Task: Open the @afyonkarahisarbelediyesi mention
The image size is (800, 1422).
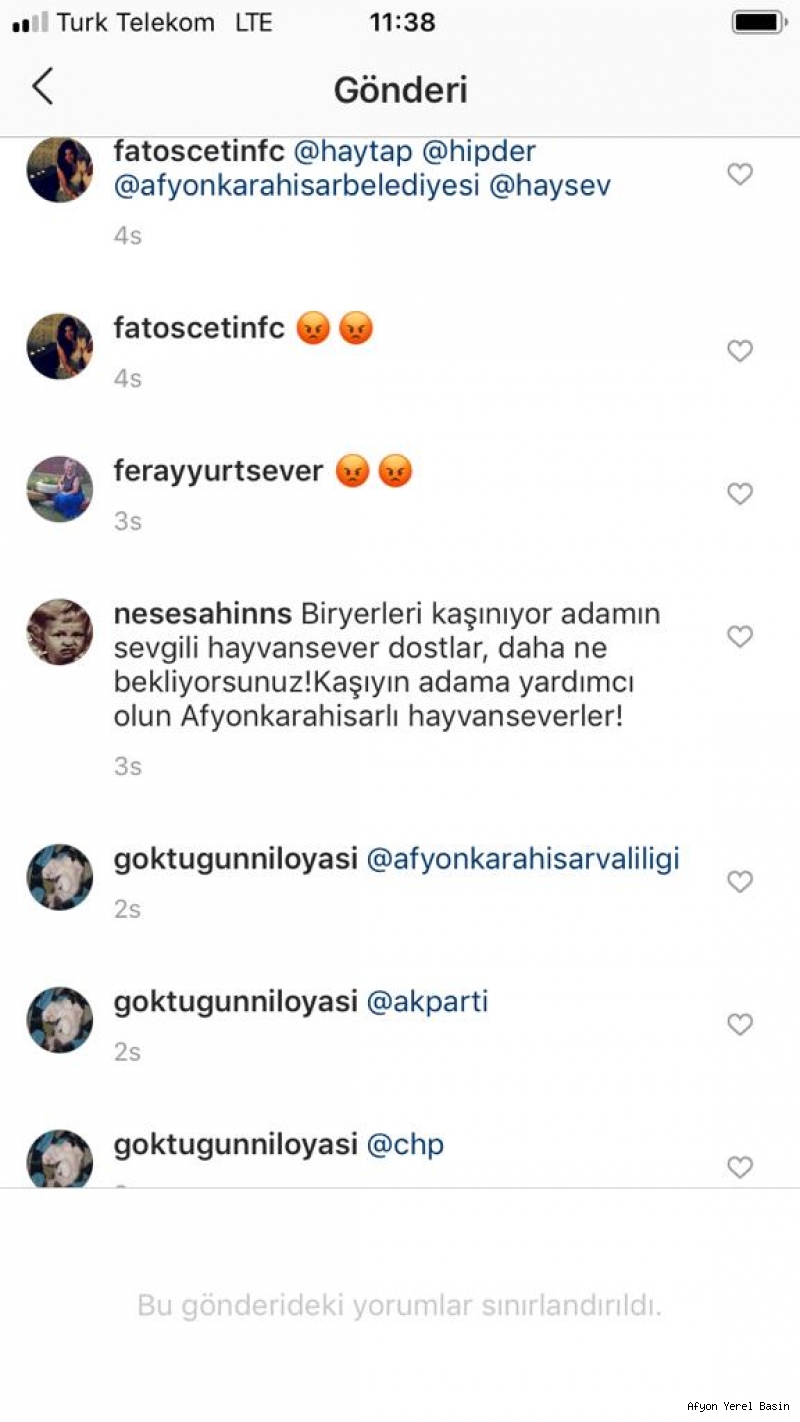Action: pos(297,186)
